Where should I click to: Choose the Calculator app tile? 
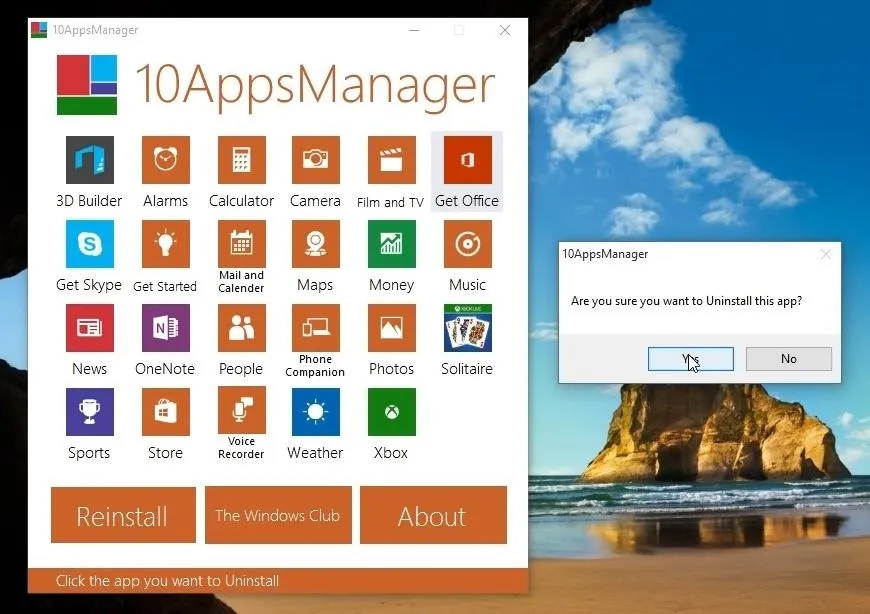(x=241, y=160)
